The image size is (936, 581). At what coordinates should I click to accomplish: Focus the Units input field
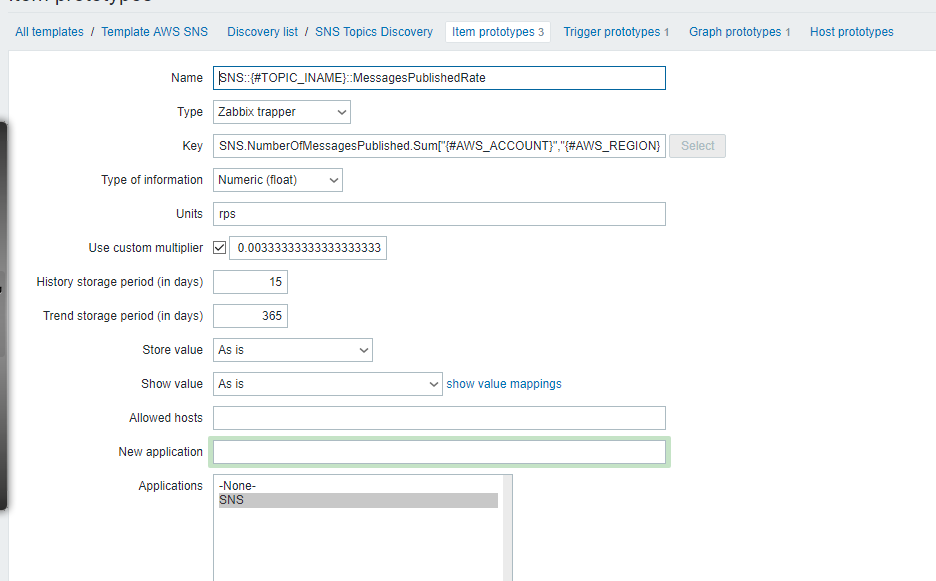pos(439,214)
